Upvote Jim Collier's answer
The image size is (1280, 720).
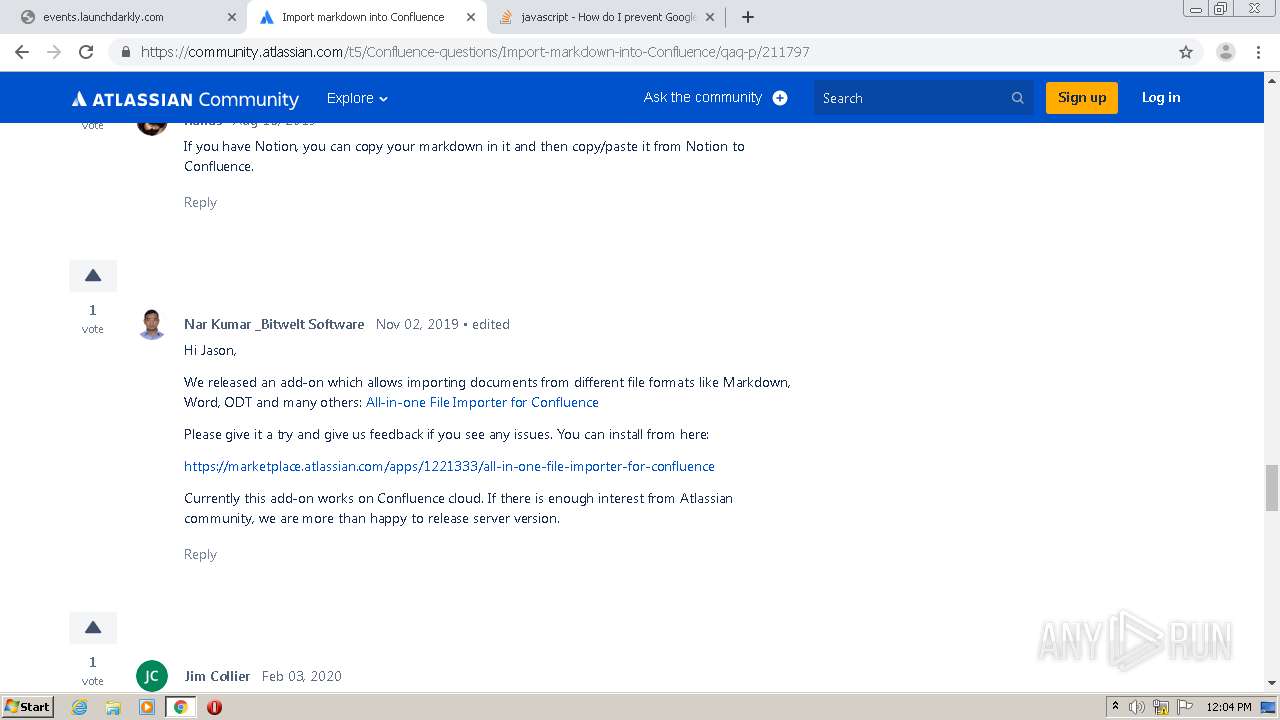[93, 628]
